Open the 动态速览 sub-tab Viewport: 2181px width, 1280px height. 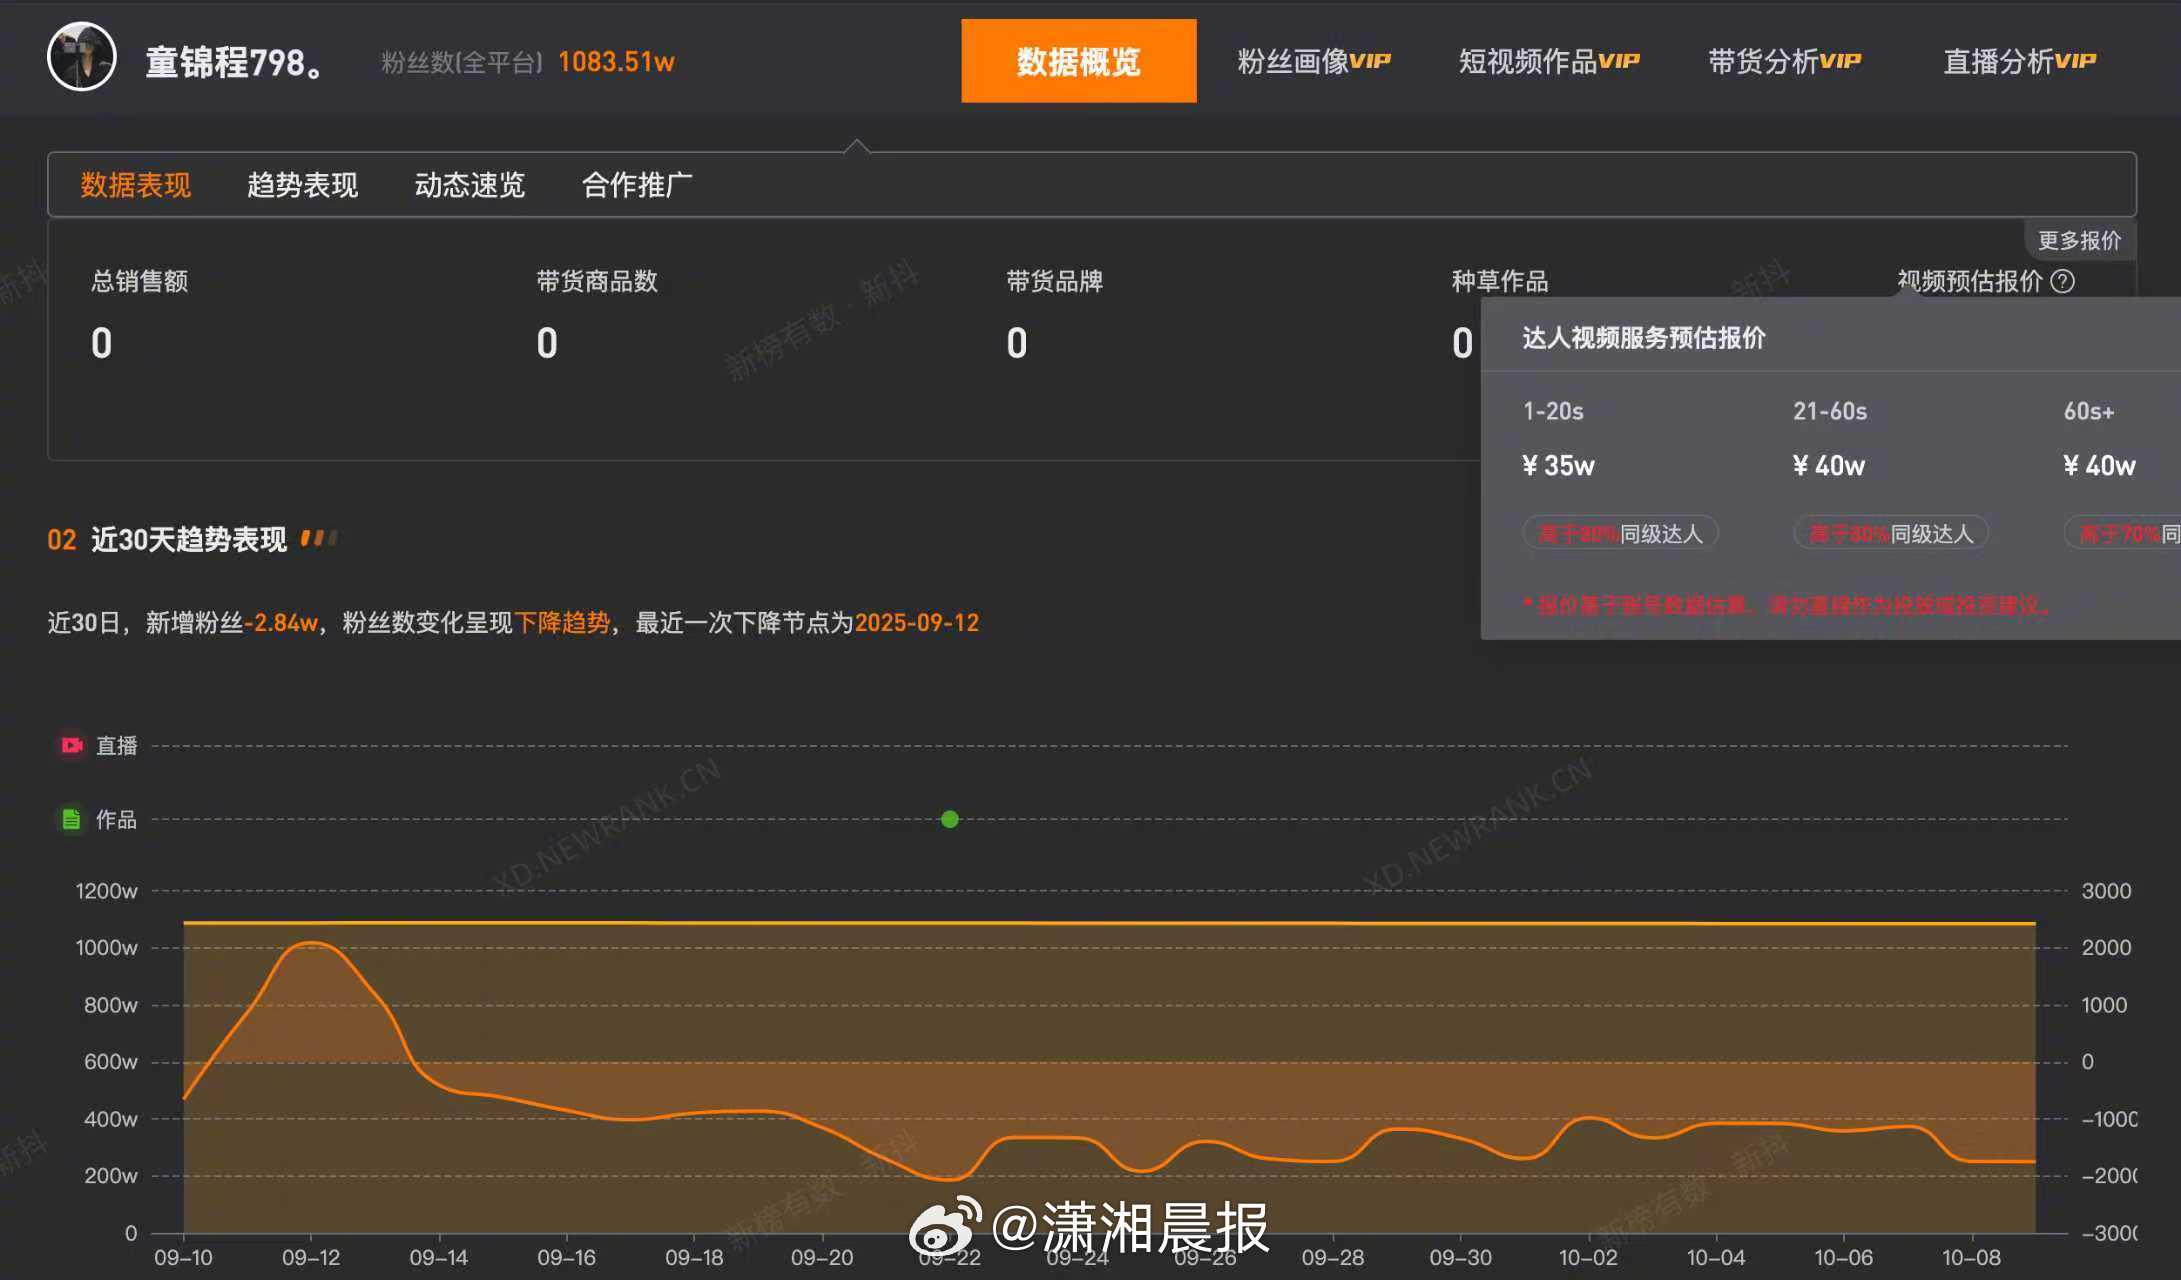click(469, 185)
